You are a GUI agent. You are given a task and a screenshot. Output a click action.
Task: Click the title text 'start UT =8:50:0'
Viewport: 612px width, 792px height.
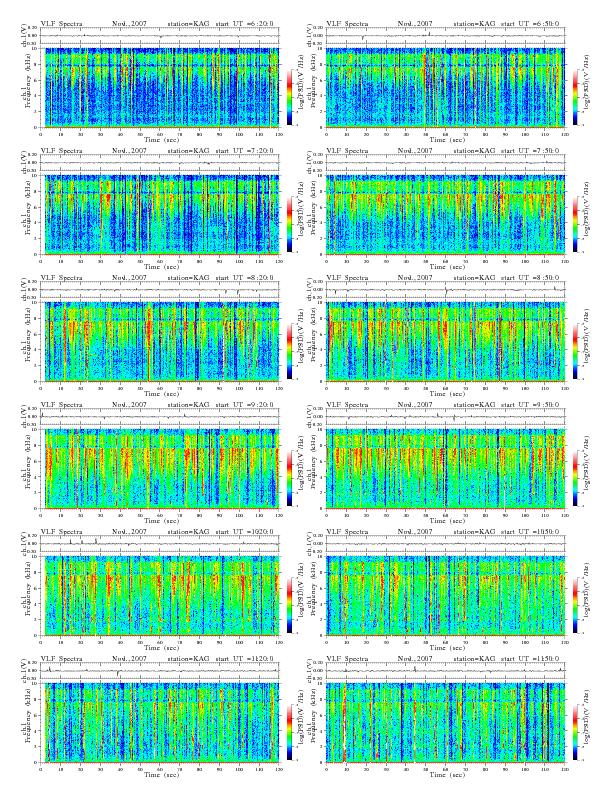click(530, 278)
